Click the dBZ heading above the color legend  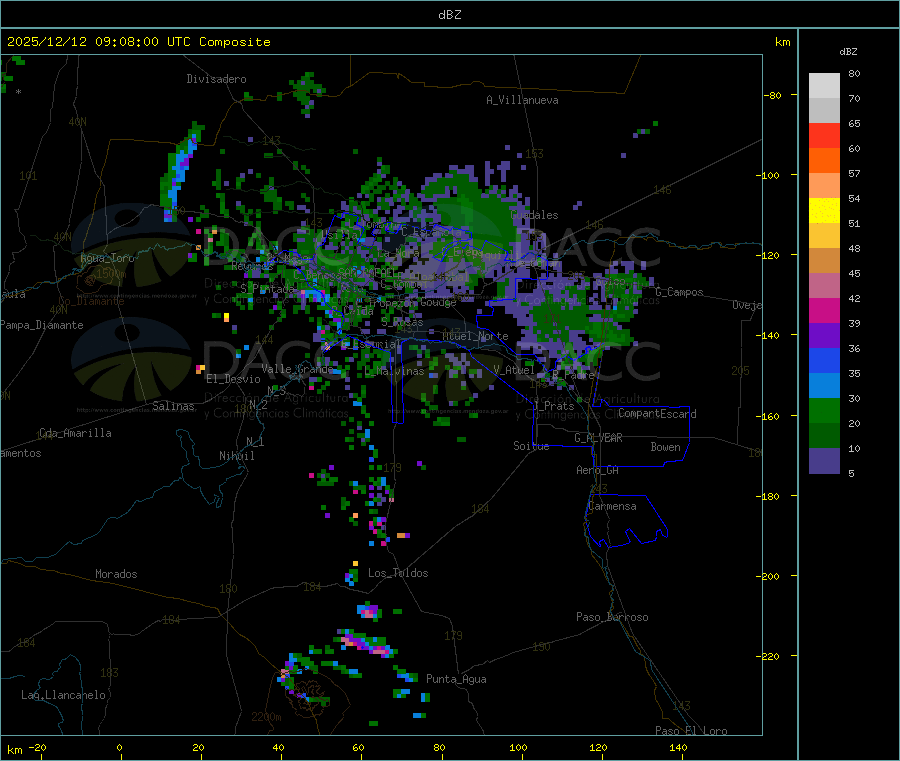pos(848,52)
